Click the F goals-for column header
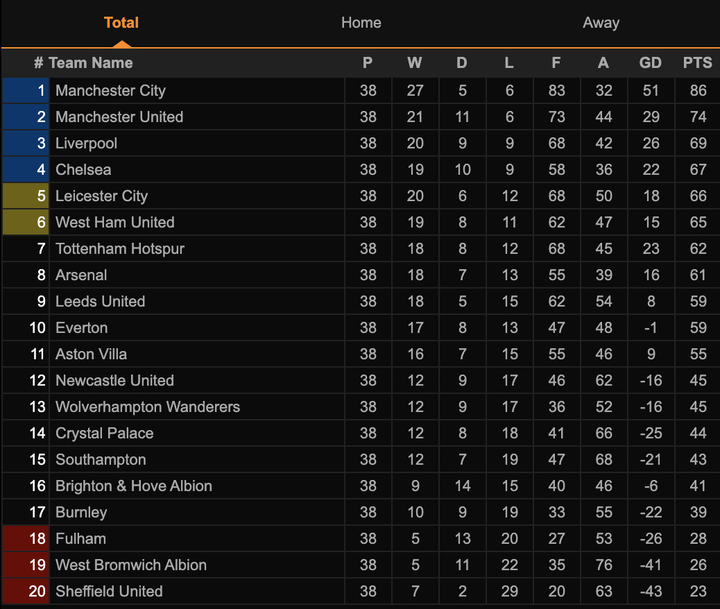 556,62
